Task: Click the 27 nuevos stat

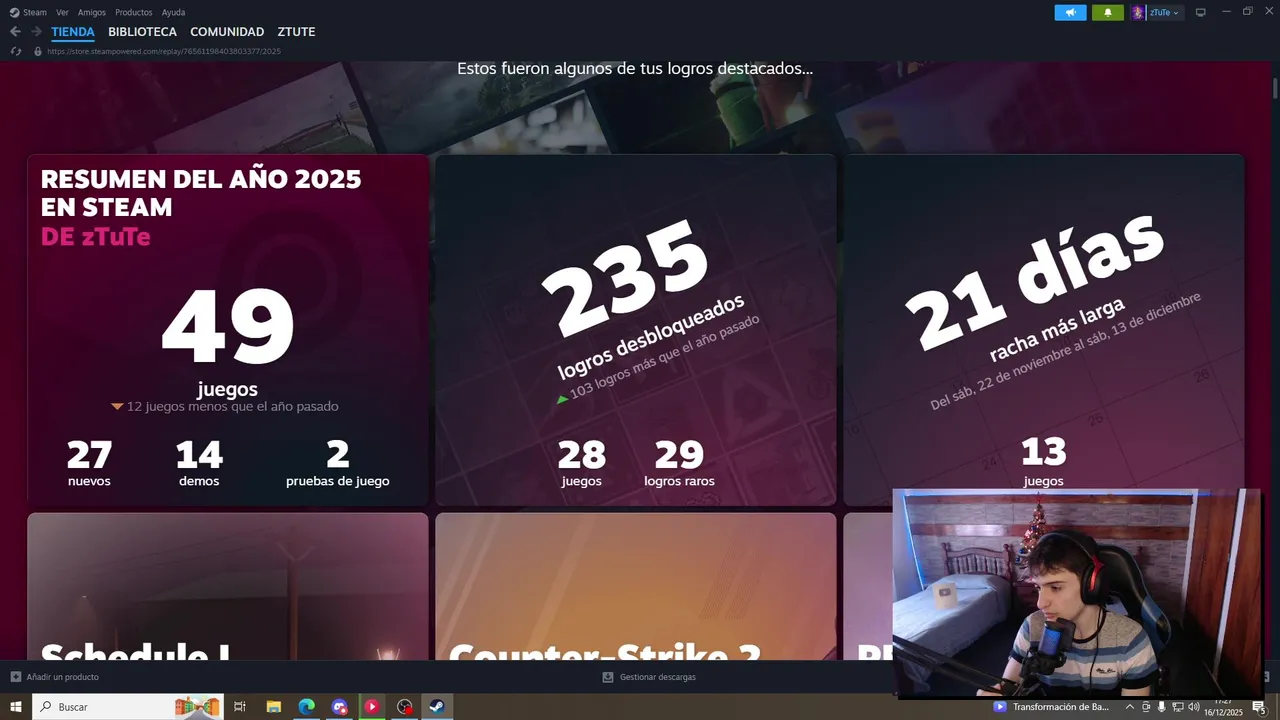Action: coord(89,464)
